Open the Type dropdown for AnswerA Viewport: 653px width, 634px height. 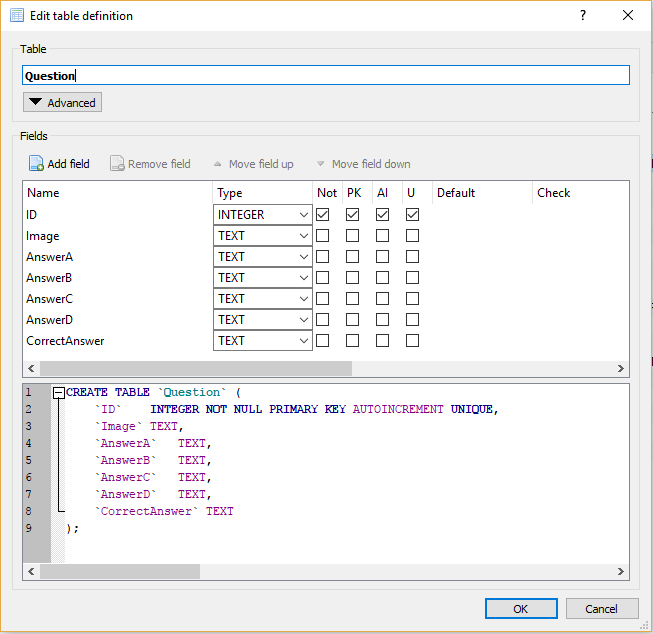[x=264, y=257]
